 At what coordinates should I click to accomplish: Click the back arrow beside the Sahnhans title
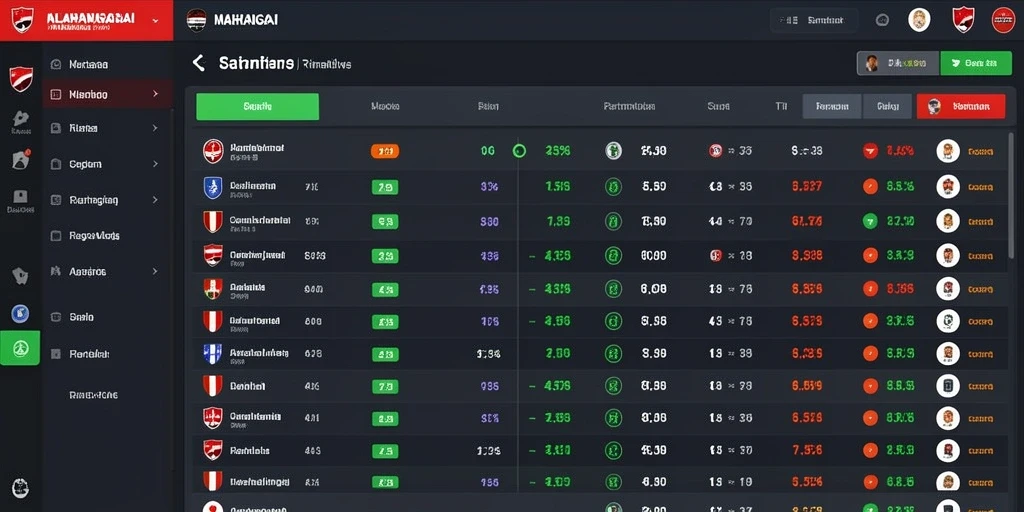[199, 63]
